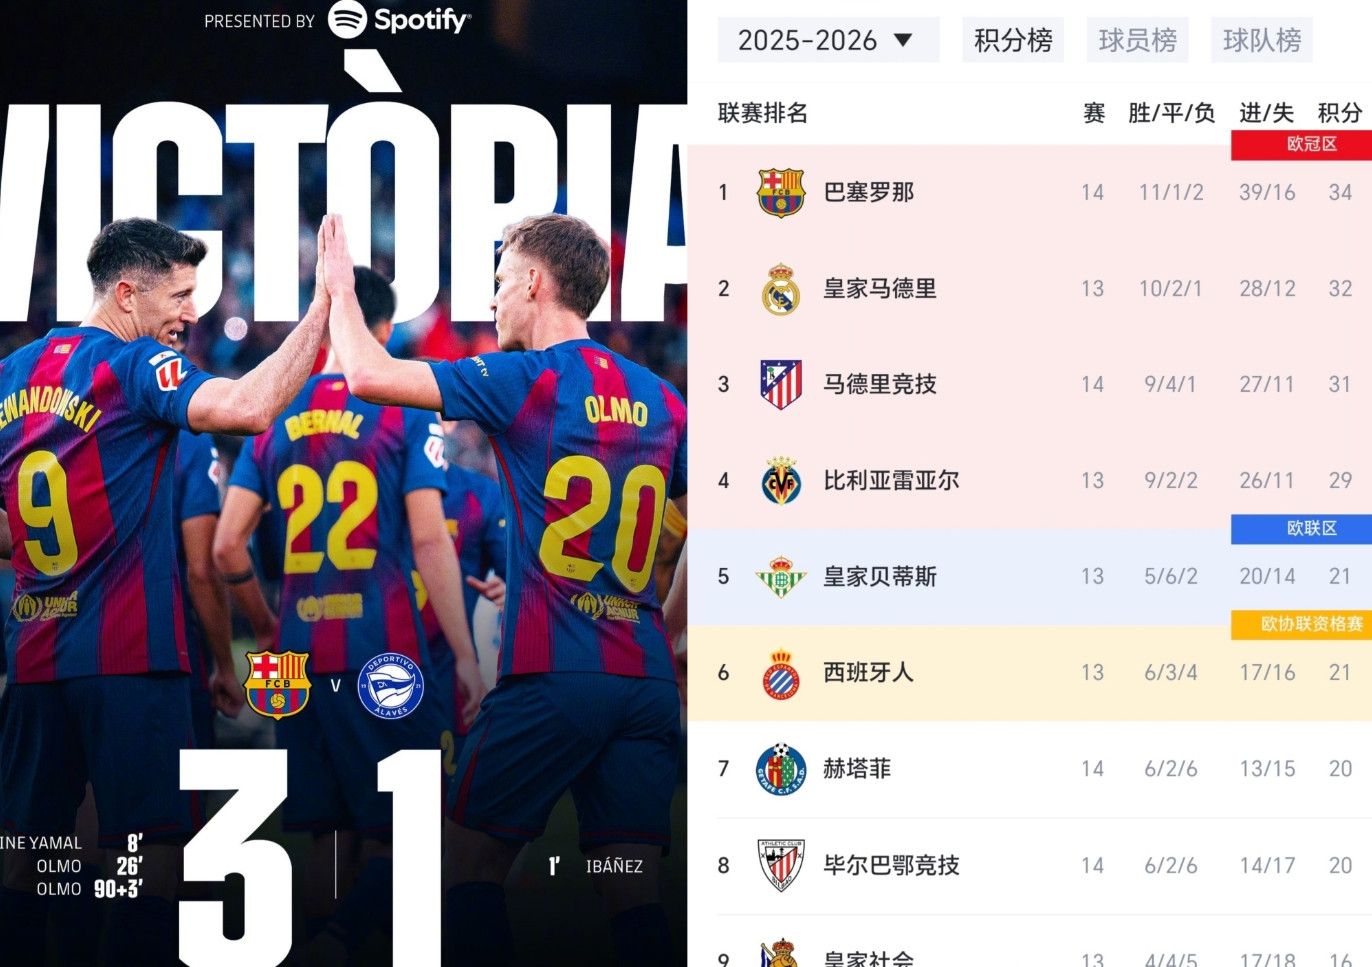Open the 2025-2026 season dropdown

click(828, 40)
